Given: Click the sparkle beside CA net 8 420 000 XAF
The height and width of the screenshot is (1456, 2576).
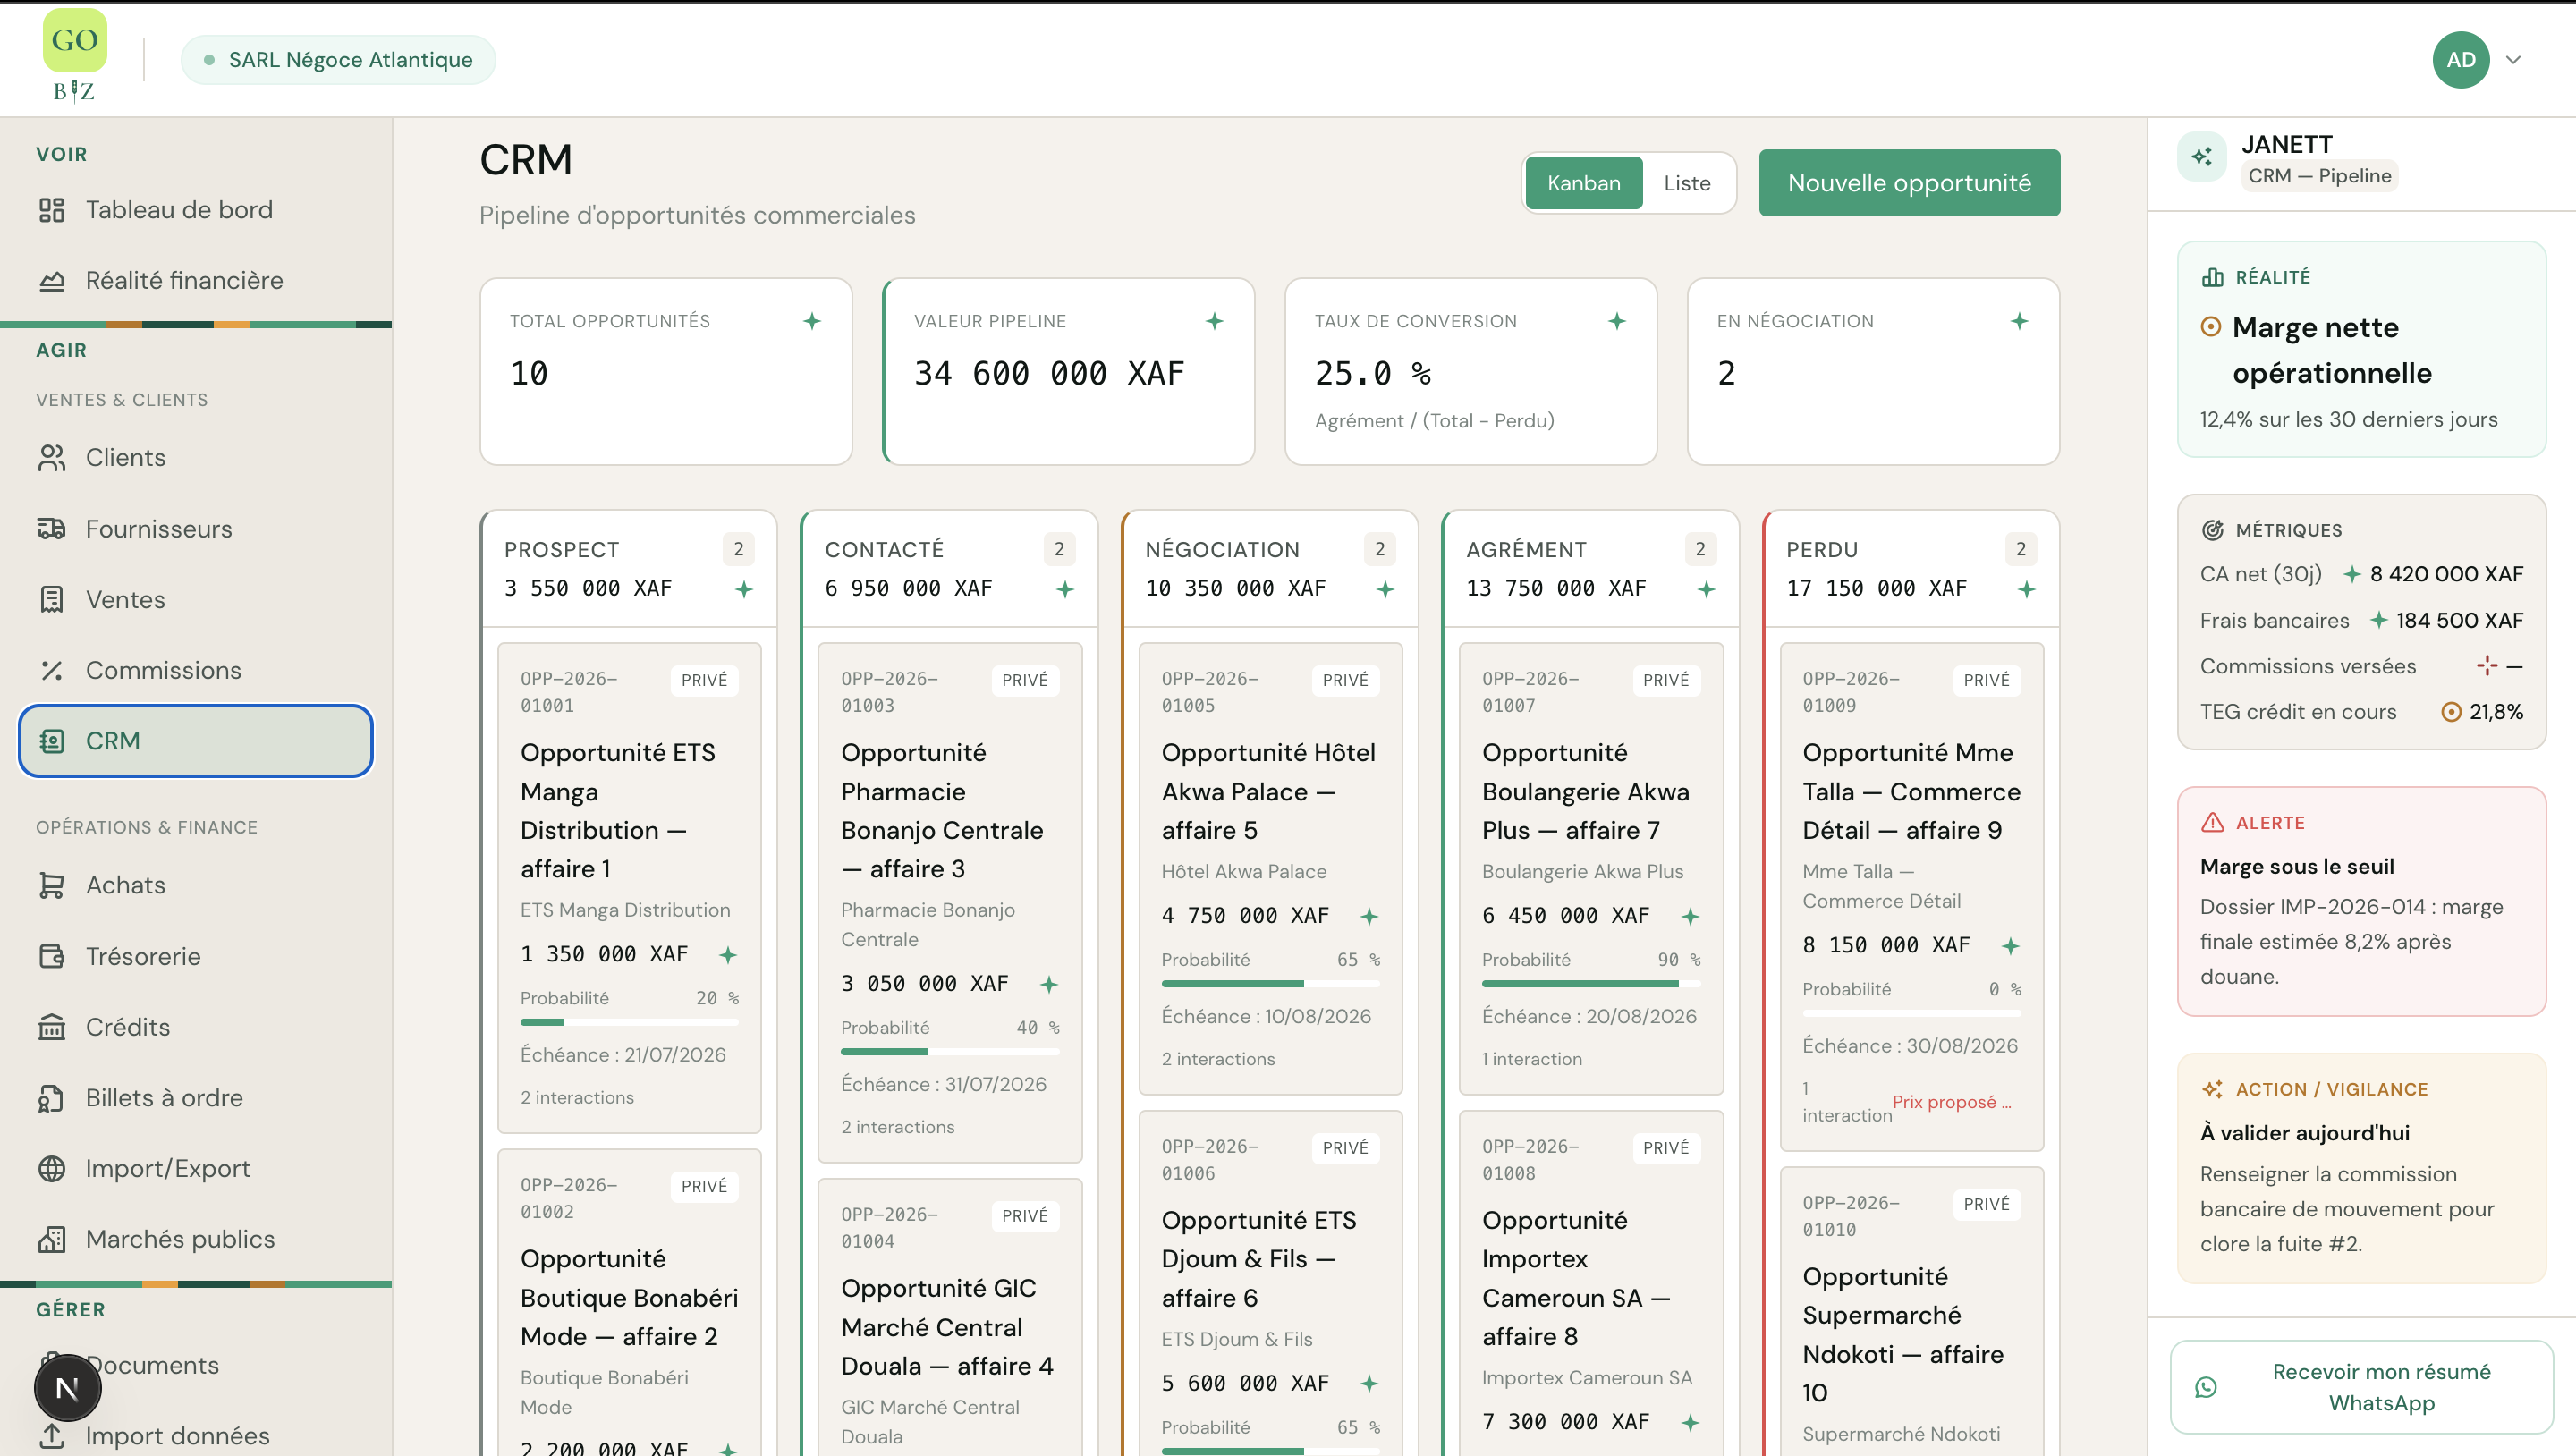Looking at the screenshot, I should click(x=2352, y=575).
